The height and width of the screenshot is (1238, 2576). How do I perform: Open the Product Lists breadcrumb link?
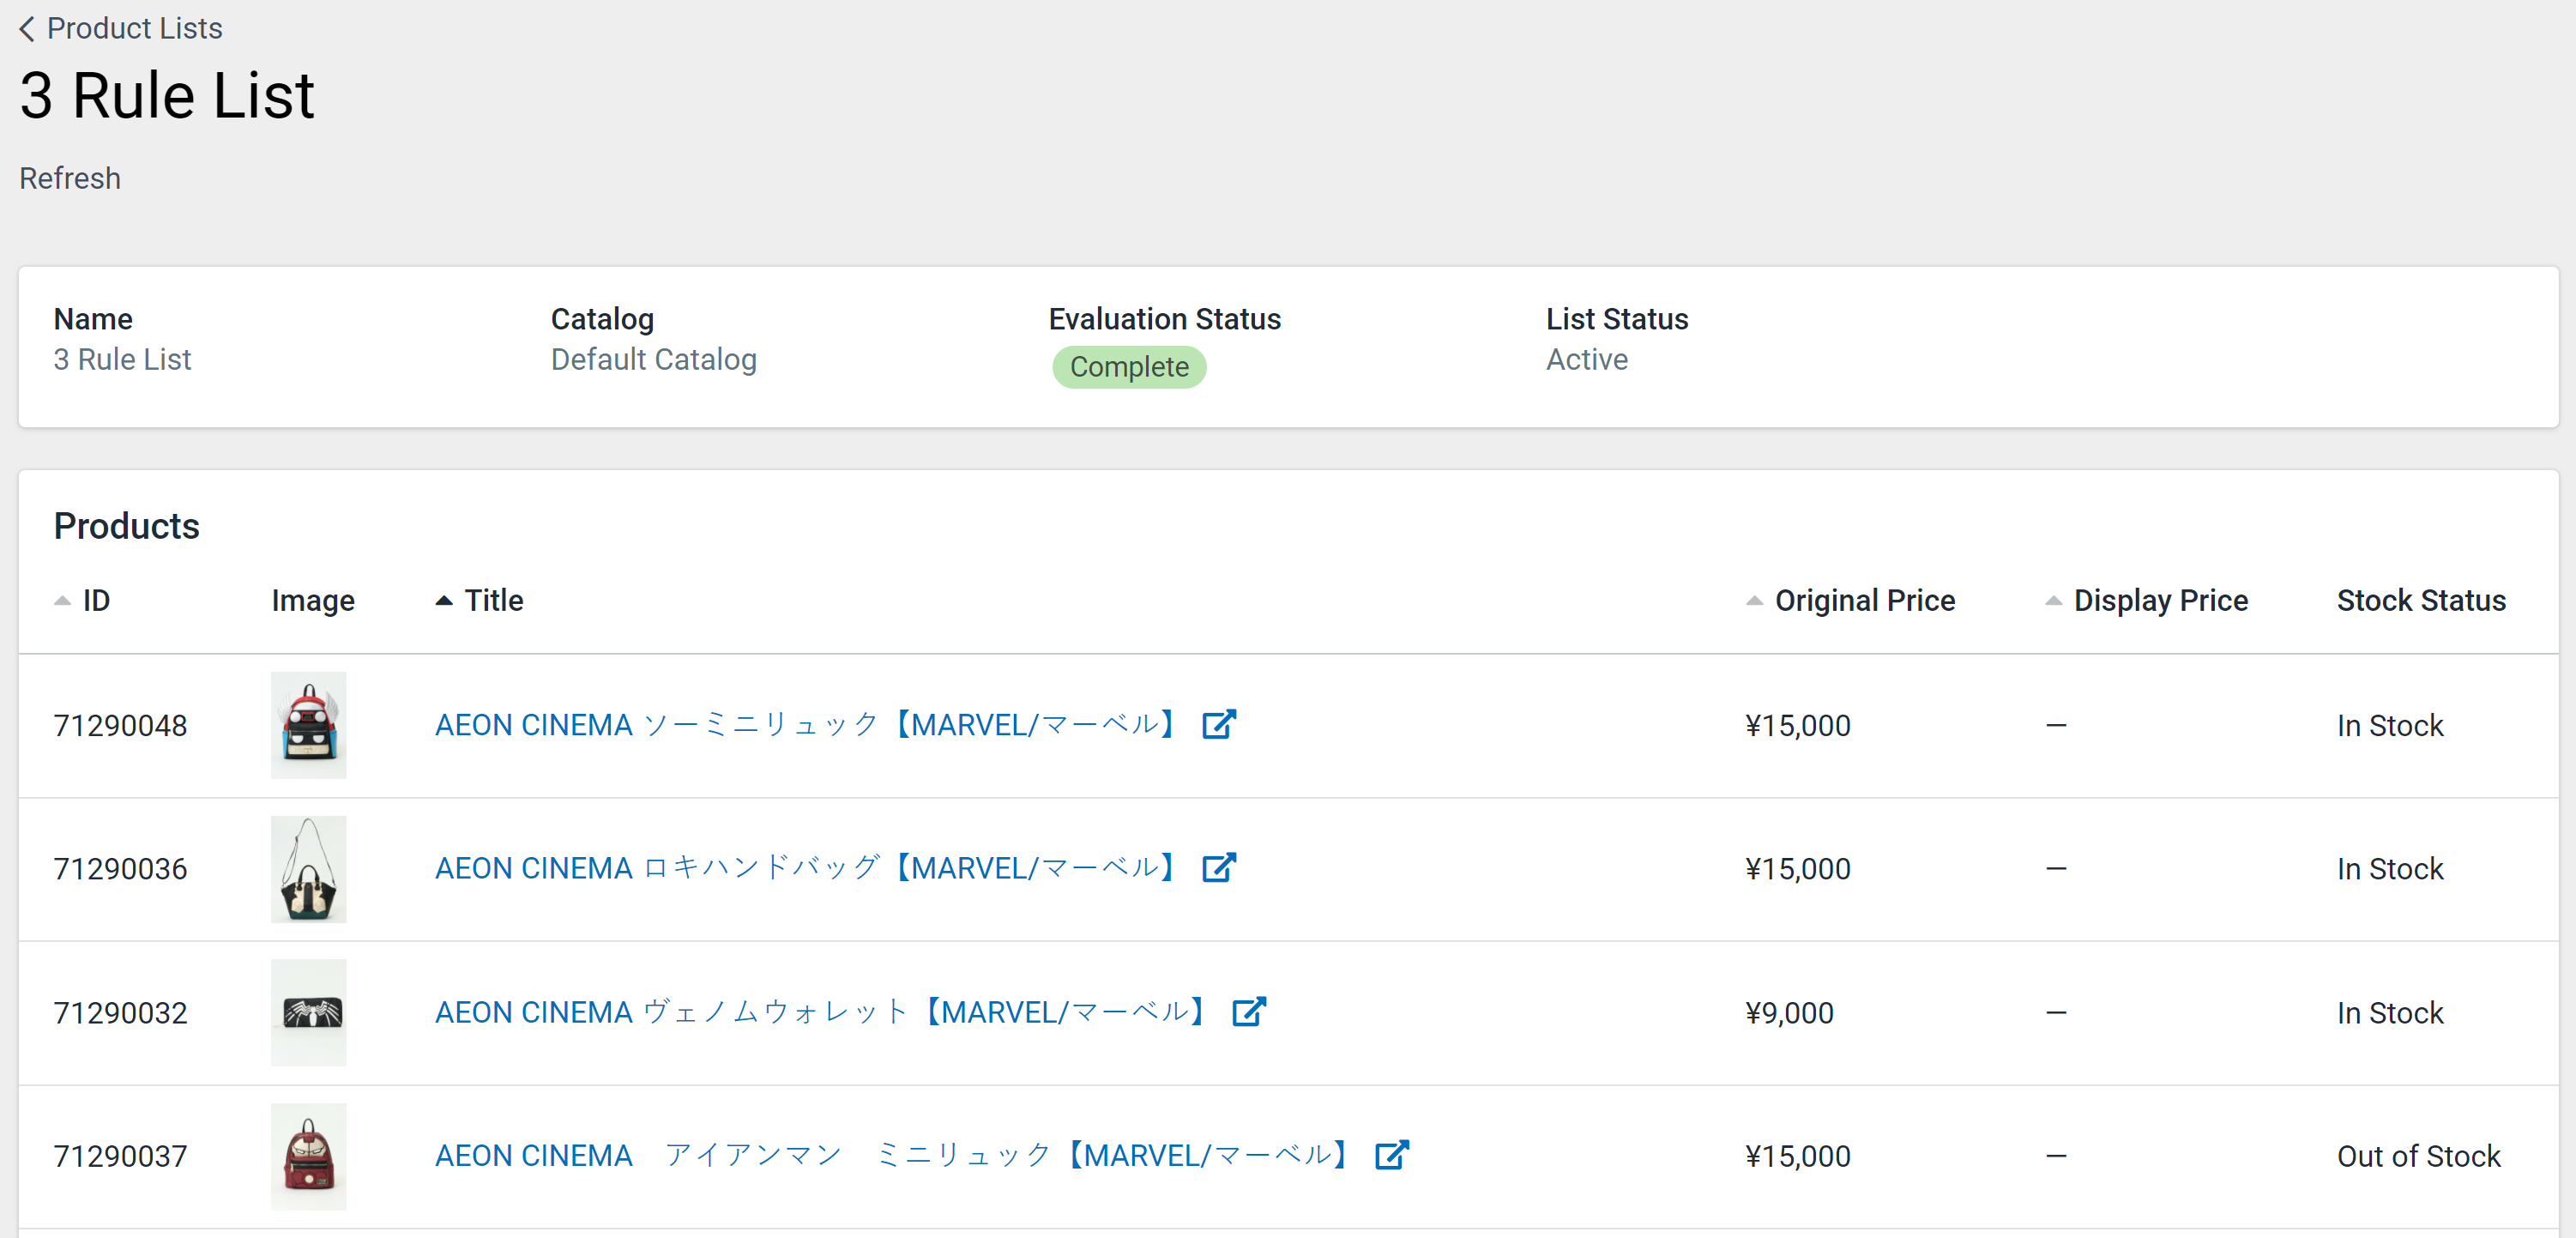click(134, 29)
